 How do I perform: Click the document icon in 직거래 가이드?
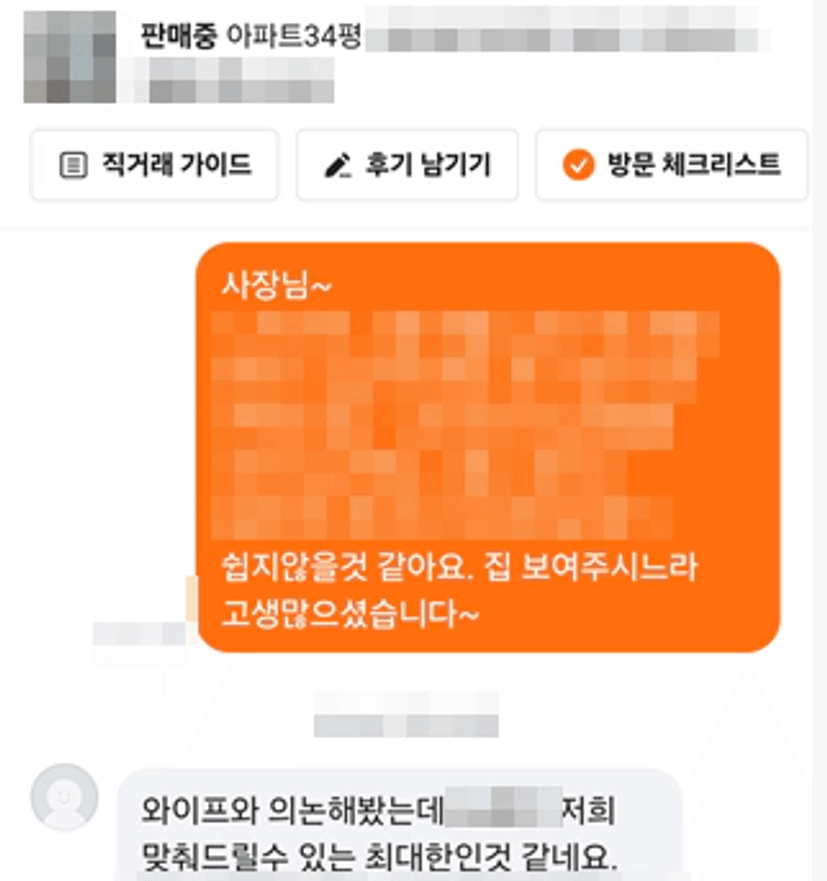74,165
